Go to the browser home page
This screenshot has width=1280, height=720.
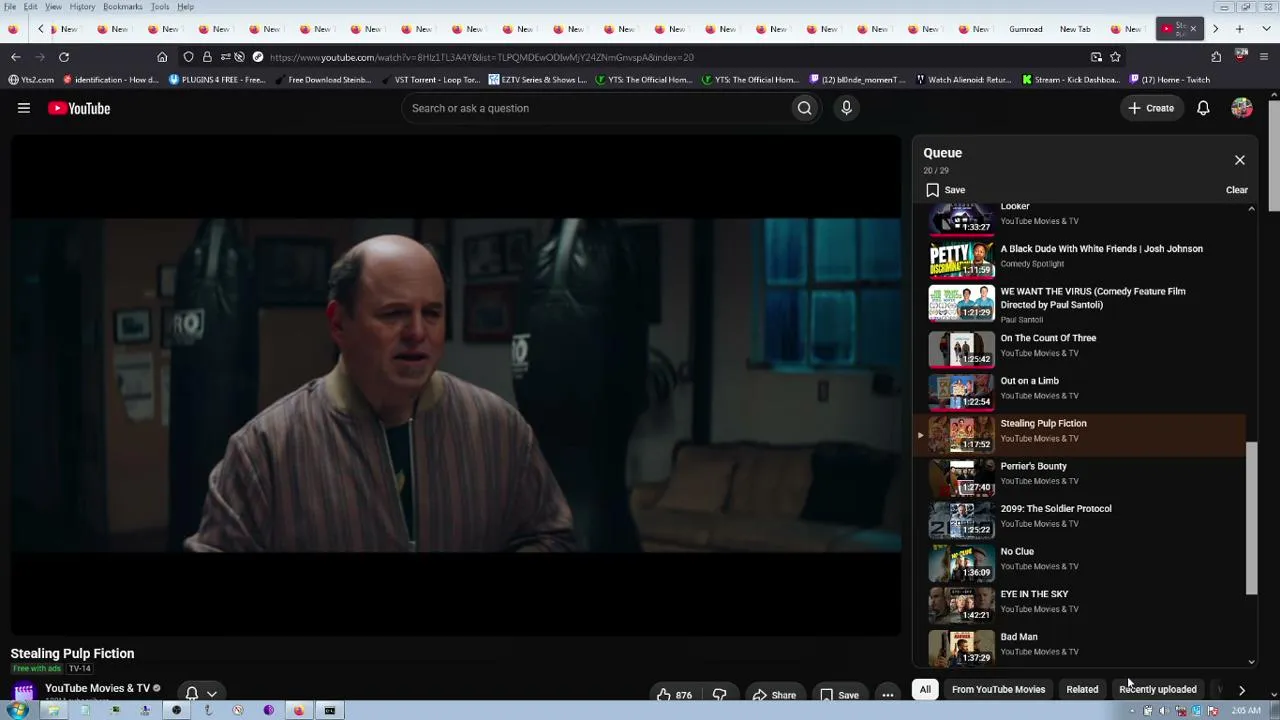click(162, 57)
